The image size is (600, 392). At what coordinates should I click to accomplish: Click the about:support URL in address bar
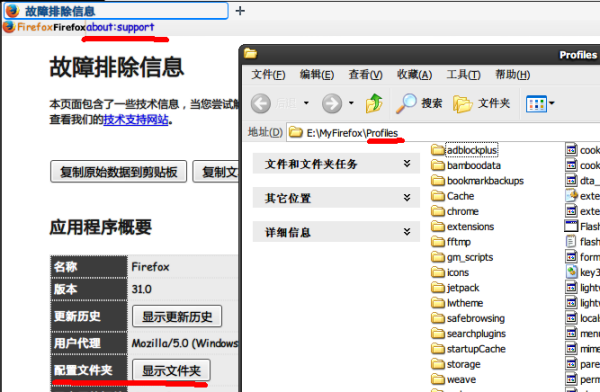[120, 27]
